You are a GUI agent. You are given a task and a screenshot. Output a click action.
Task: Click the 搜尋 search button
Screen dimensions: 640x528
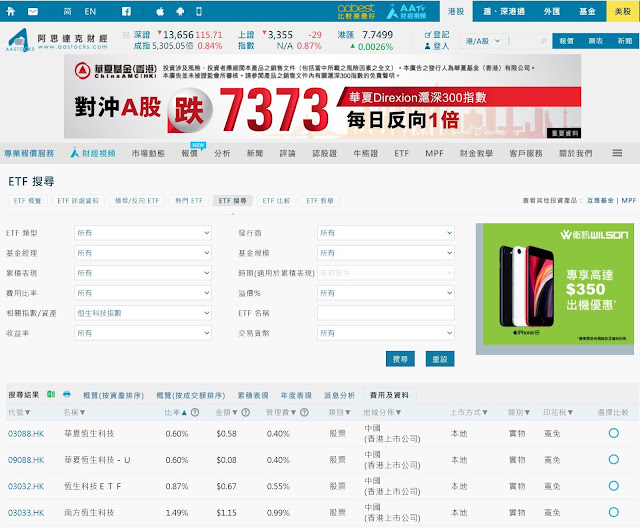tap(400, 359)
